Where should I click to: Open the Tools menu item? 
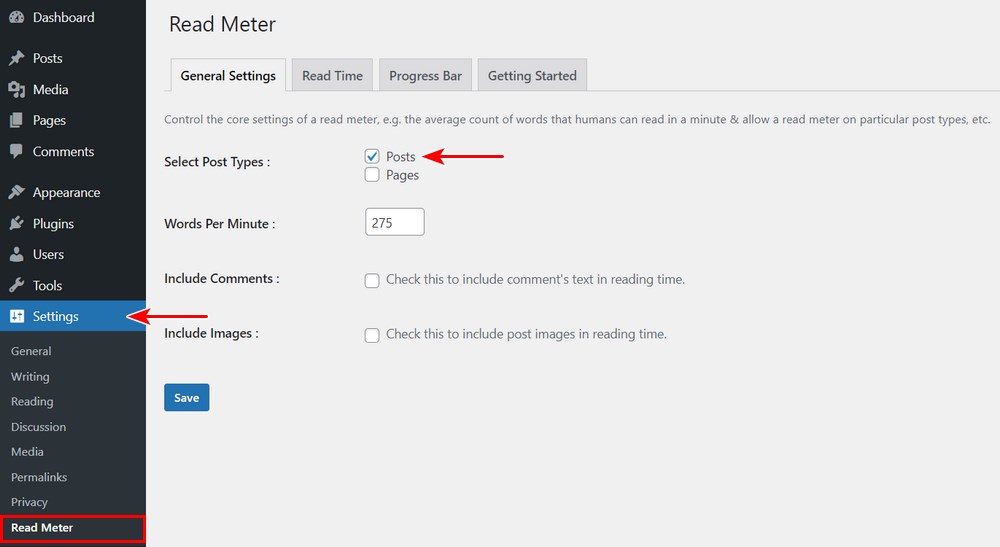pyautogui.click(x=73, y=285)
